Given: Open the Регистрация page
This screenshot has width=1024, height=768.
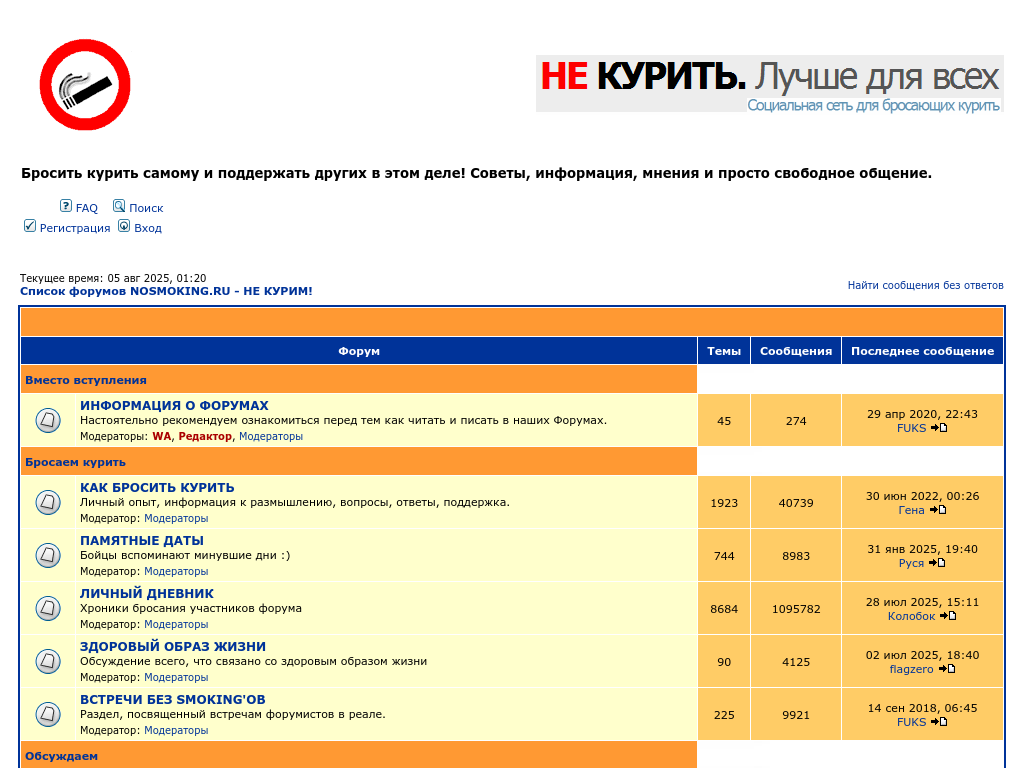Looking at the screenshot, I should [75, 228].
